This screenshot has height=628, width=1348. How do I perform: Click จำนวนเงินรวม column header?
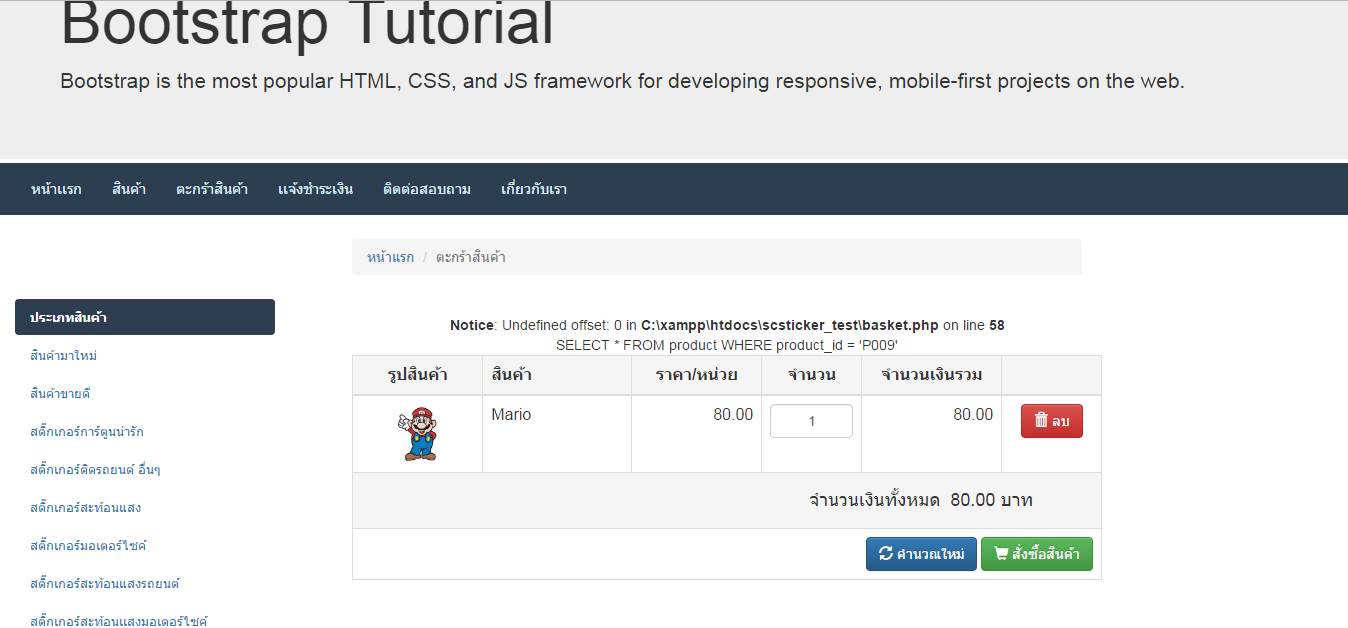tap(931, 375)
